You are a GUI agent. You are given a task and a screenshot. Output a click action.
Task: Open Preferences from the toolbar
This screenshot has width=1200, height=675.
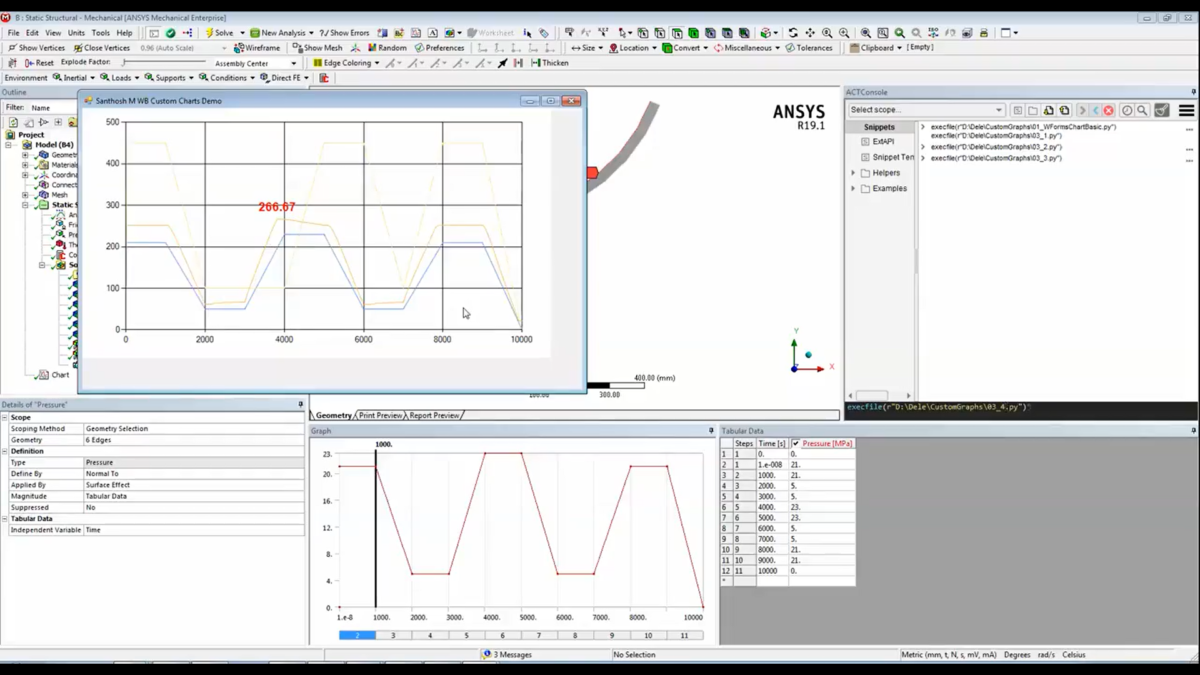pyautogui.click(x=440, y=48)
